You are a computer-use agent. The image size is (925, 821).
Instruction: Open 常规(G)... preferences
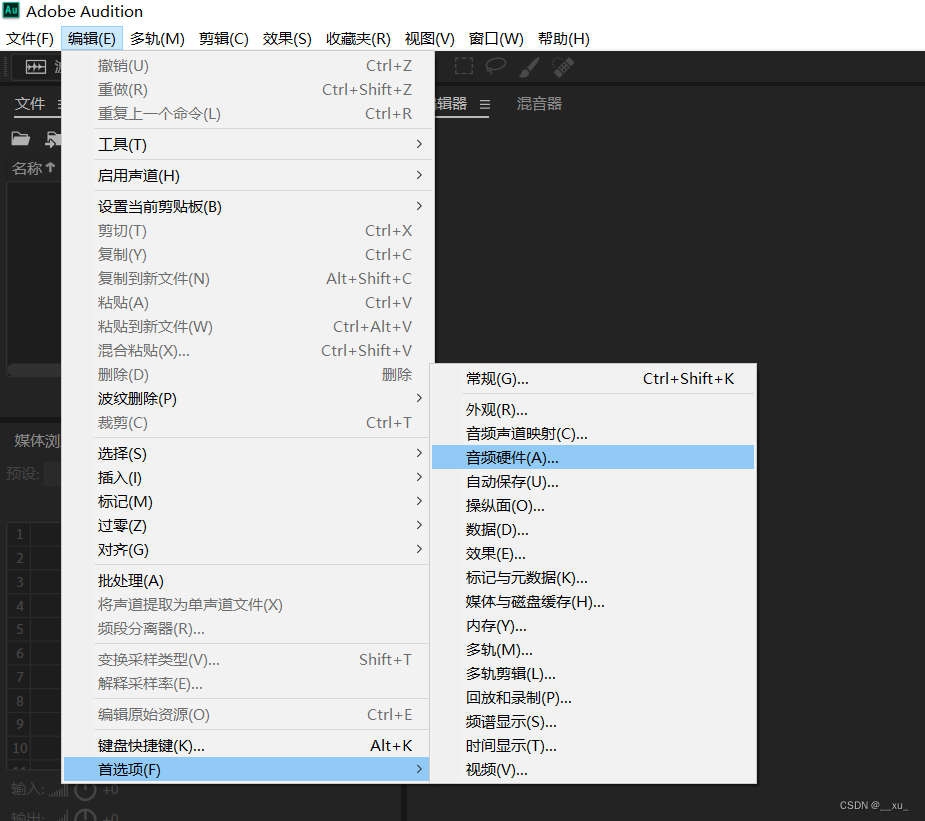coord(593,379)
